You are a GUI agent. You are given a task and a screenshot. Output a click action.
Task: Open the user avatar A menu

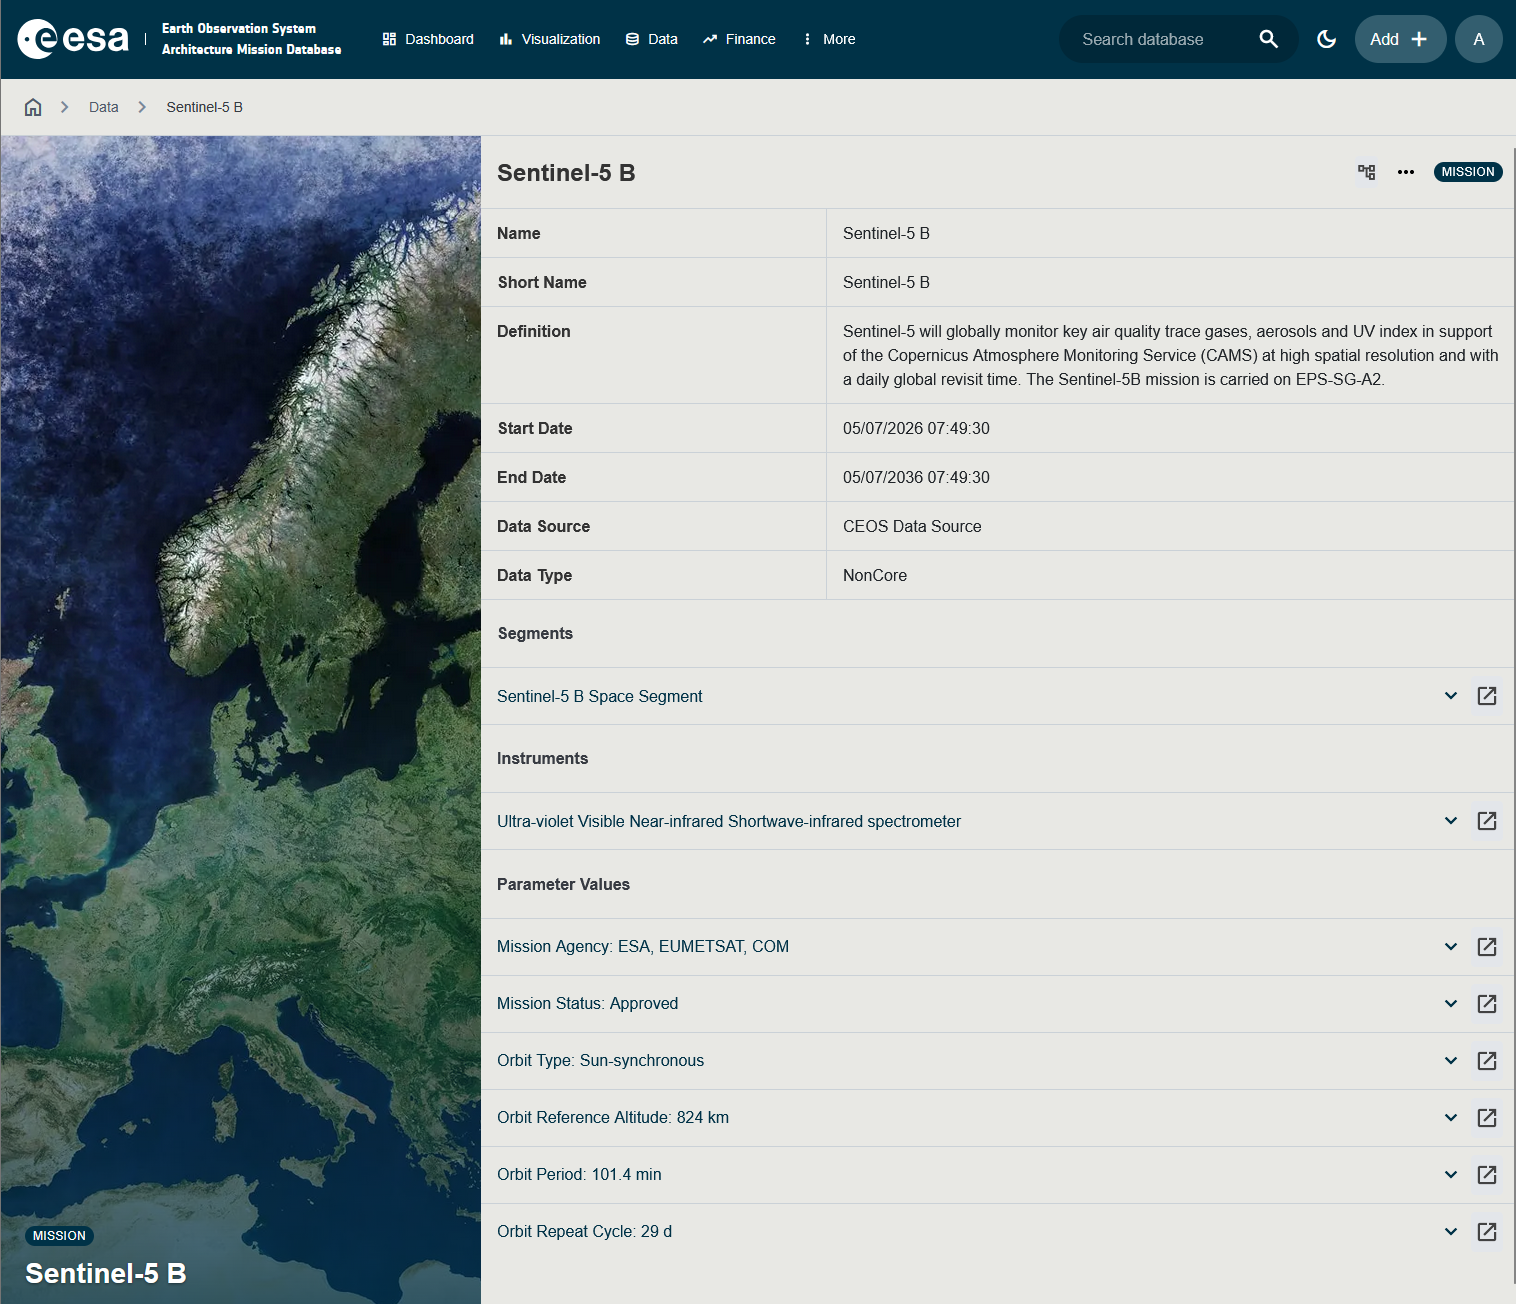coord(1479,39)
